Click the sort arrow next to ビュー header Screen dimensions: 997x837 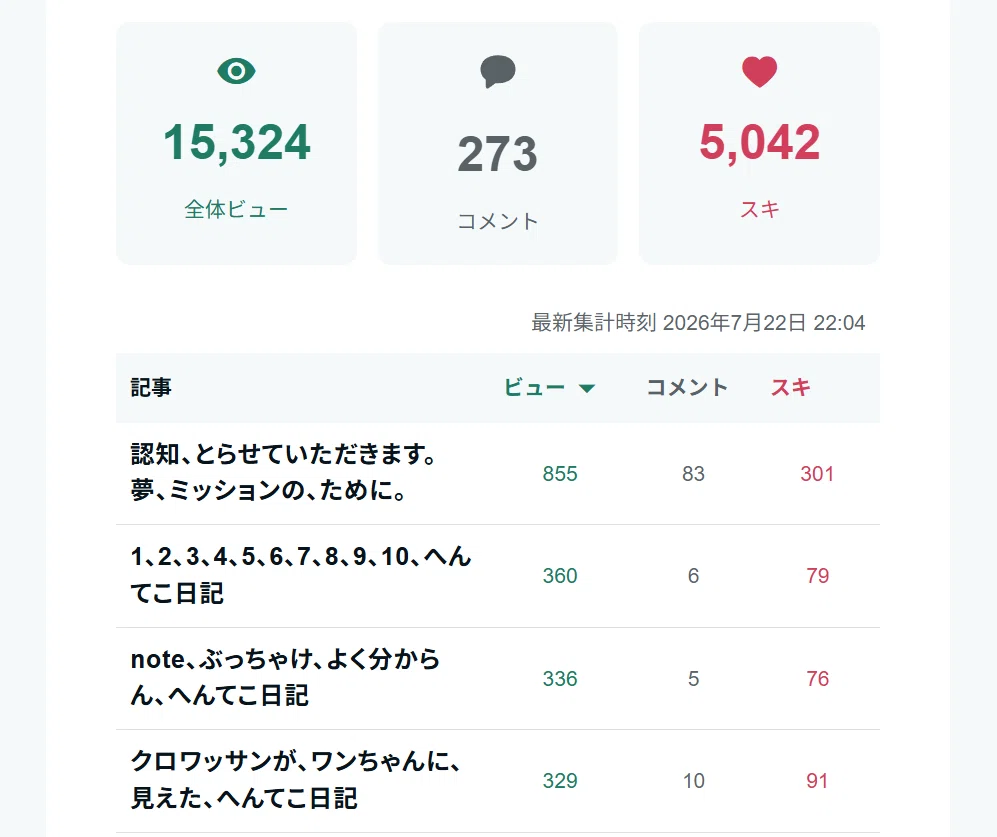click(x=587, y=388)
